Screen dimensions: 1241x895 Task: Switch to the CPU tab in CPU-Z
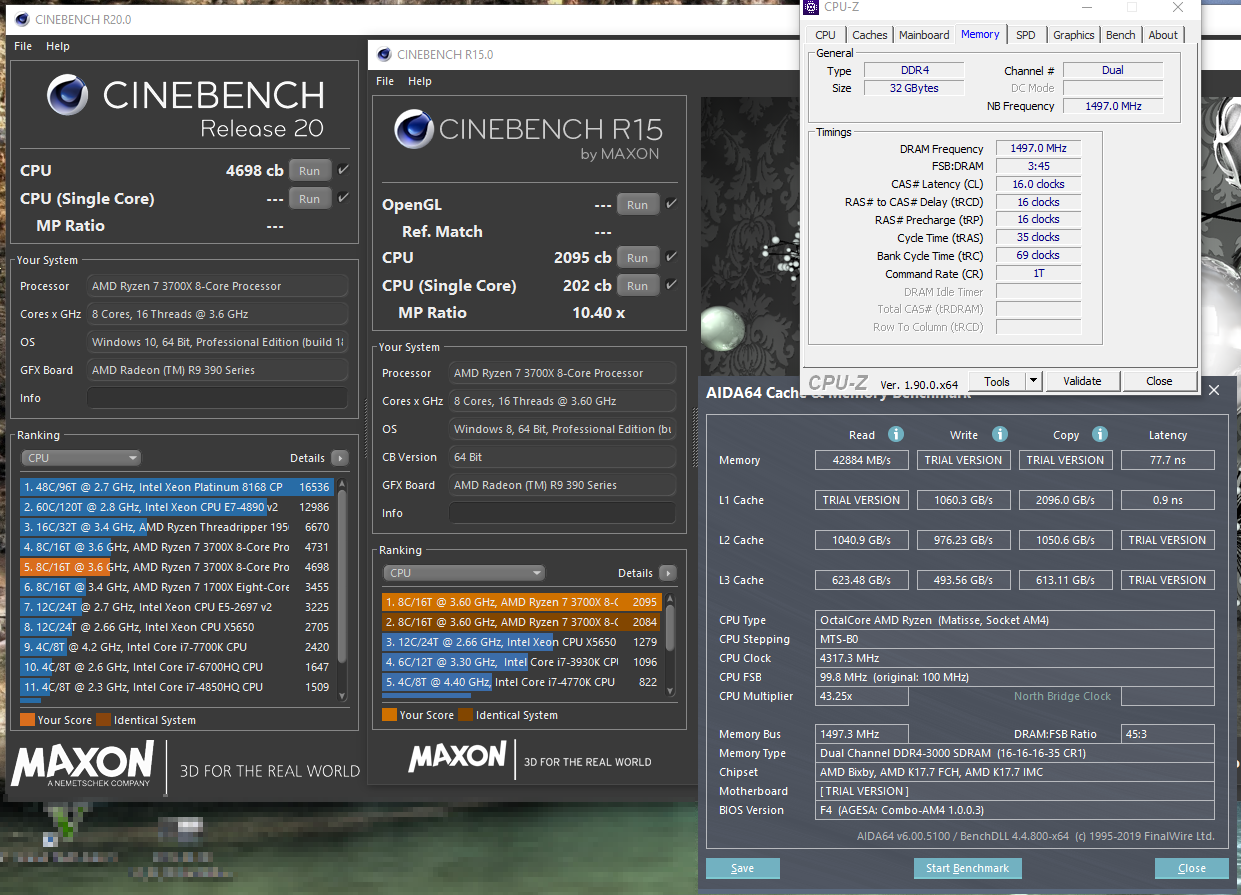[826, 35]
